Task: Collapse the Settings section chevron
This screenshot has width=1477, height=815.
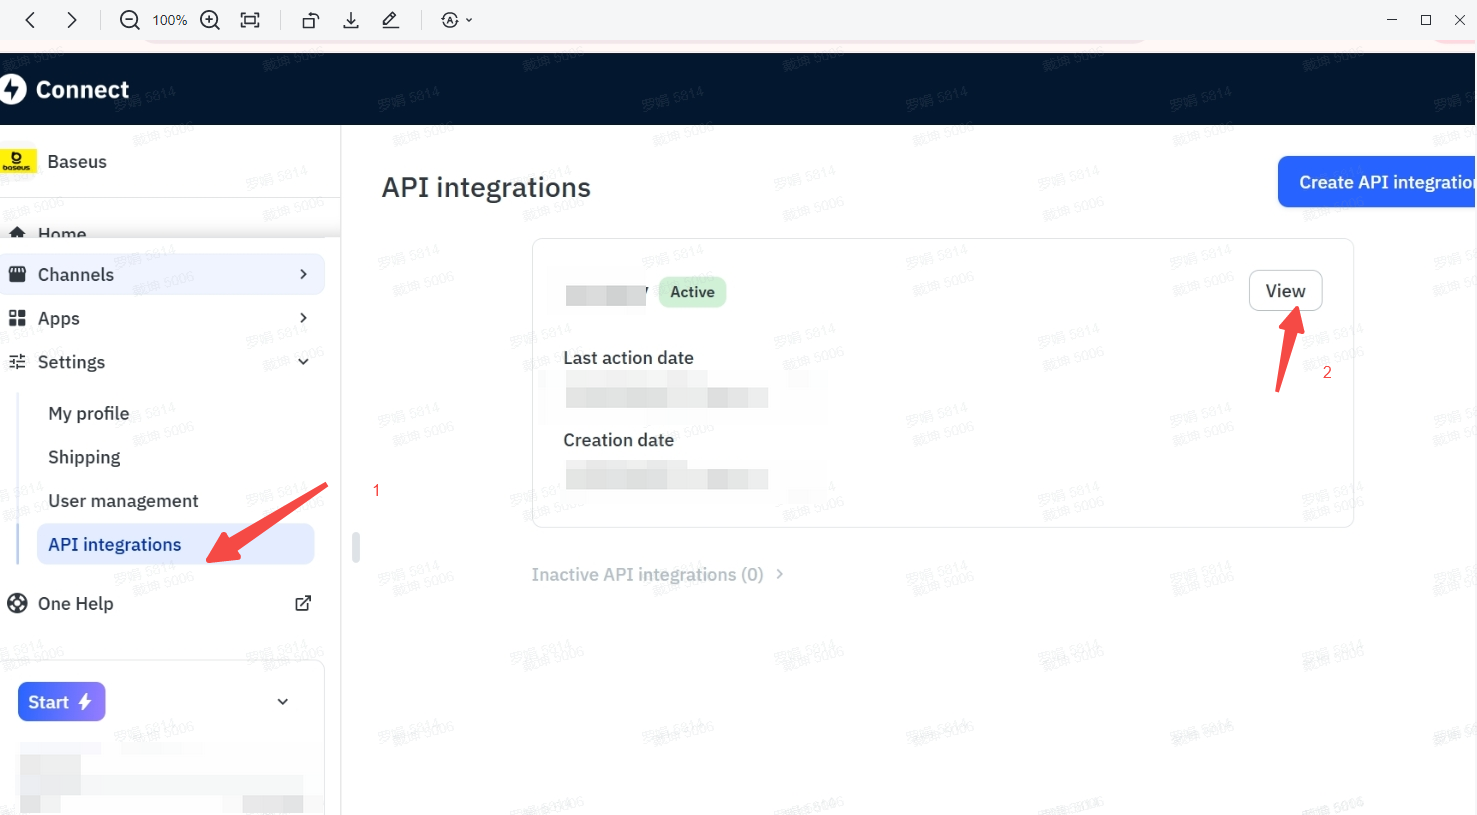Action: 304,362
